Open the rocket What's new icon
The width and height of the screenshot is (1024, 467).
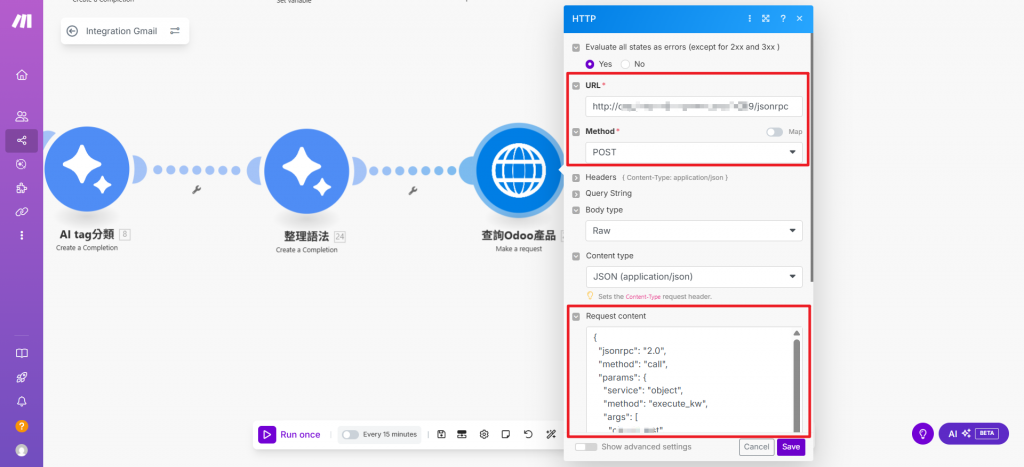click(22, 378)
